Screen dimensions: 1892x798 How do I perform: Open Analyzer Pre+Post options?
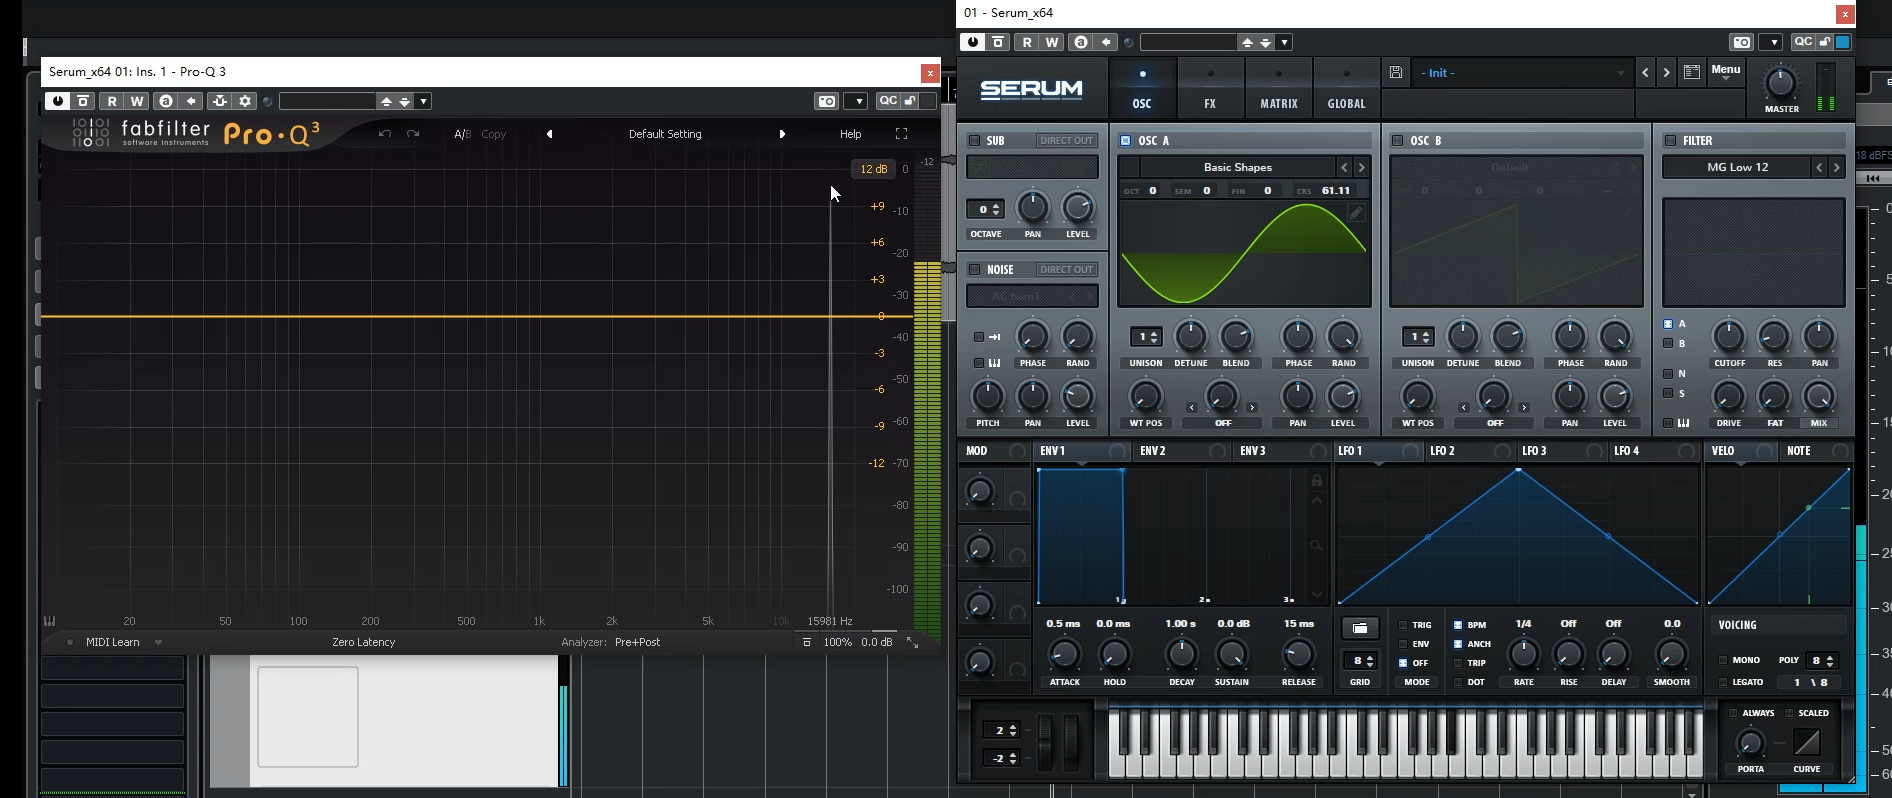(x=637, y=642)
